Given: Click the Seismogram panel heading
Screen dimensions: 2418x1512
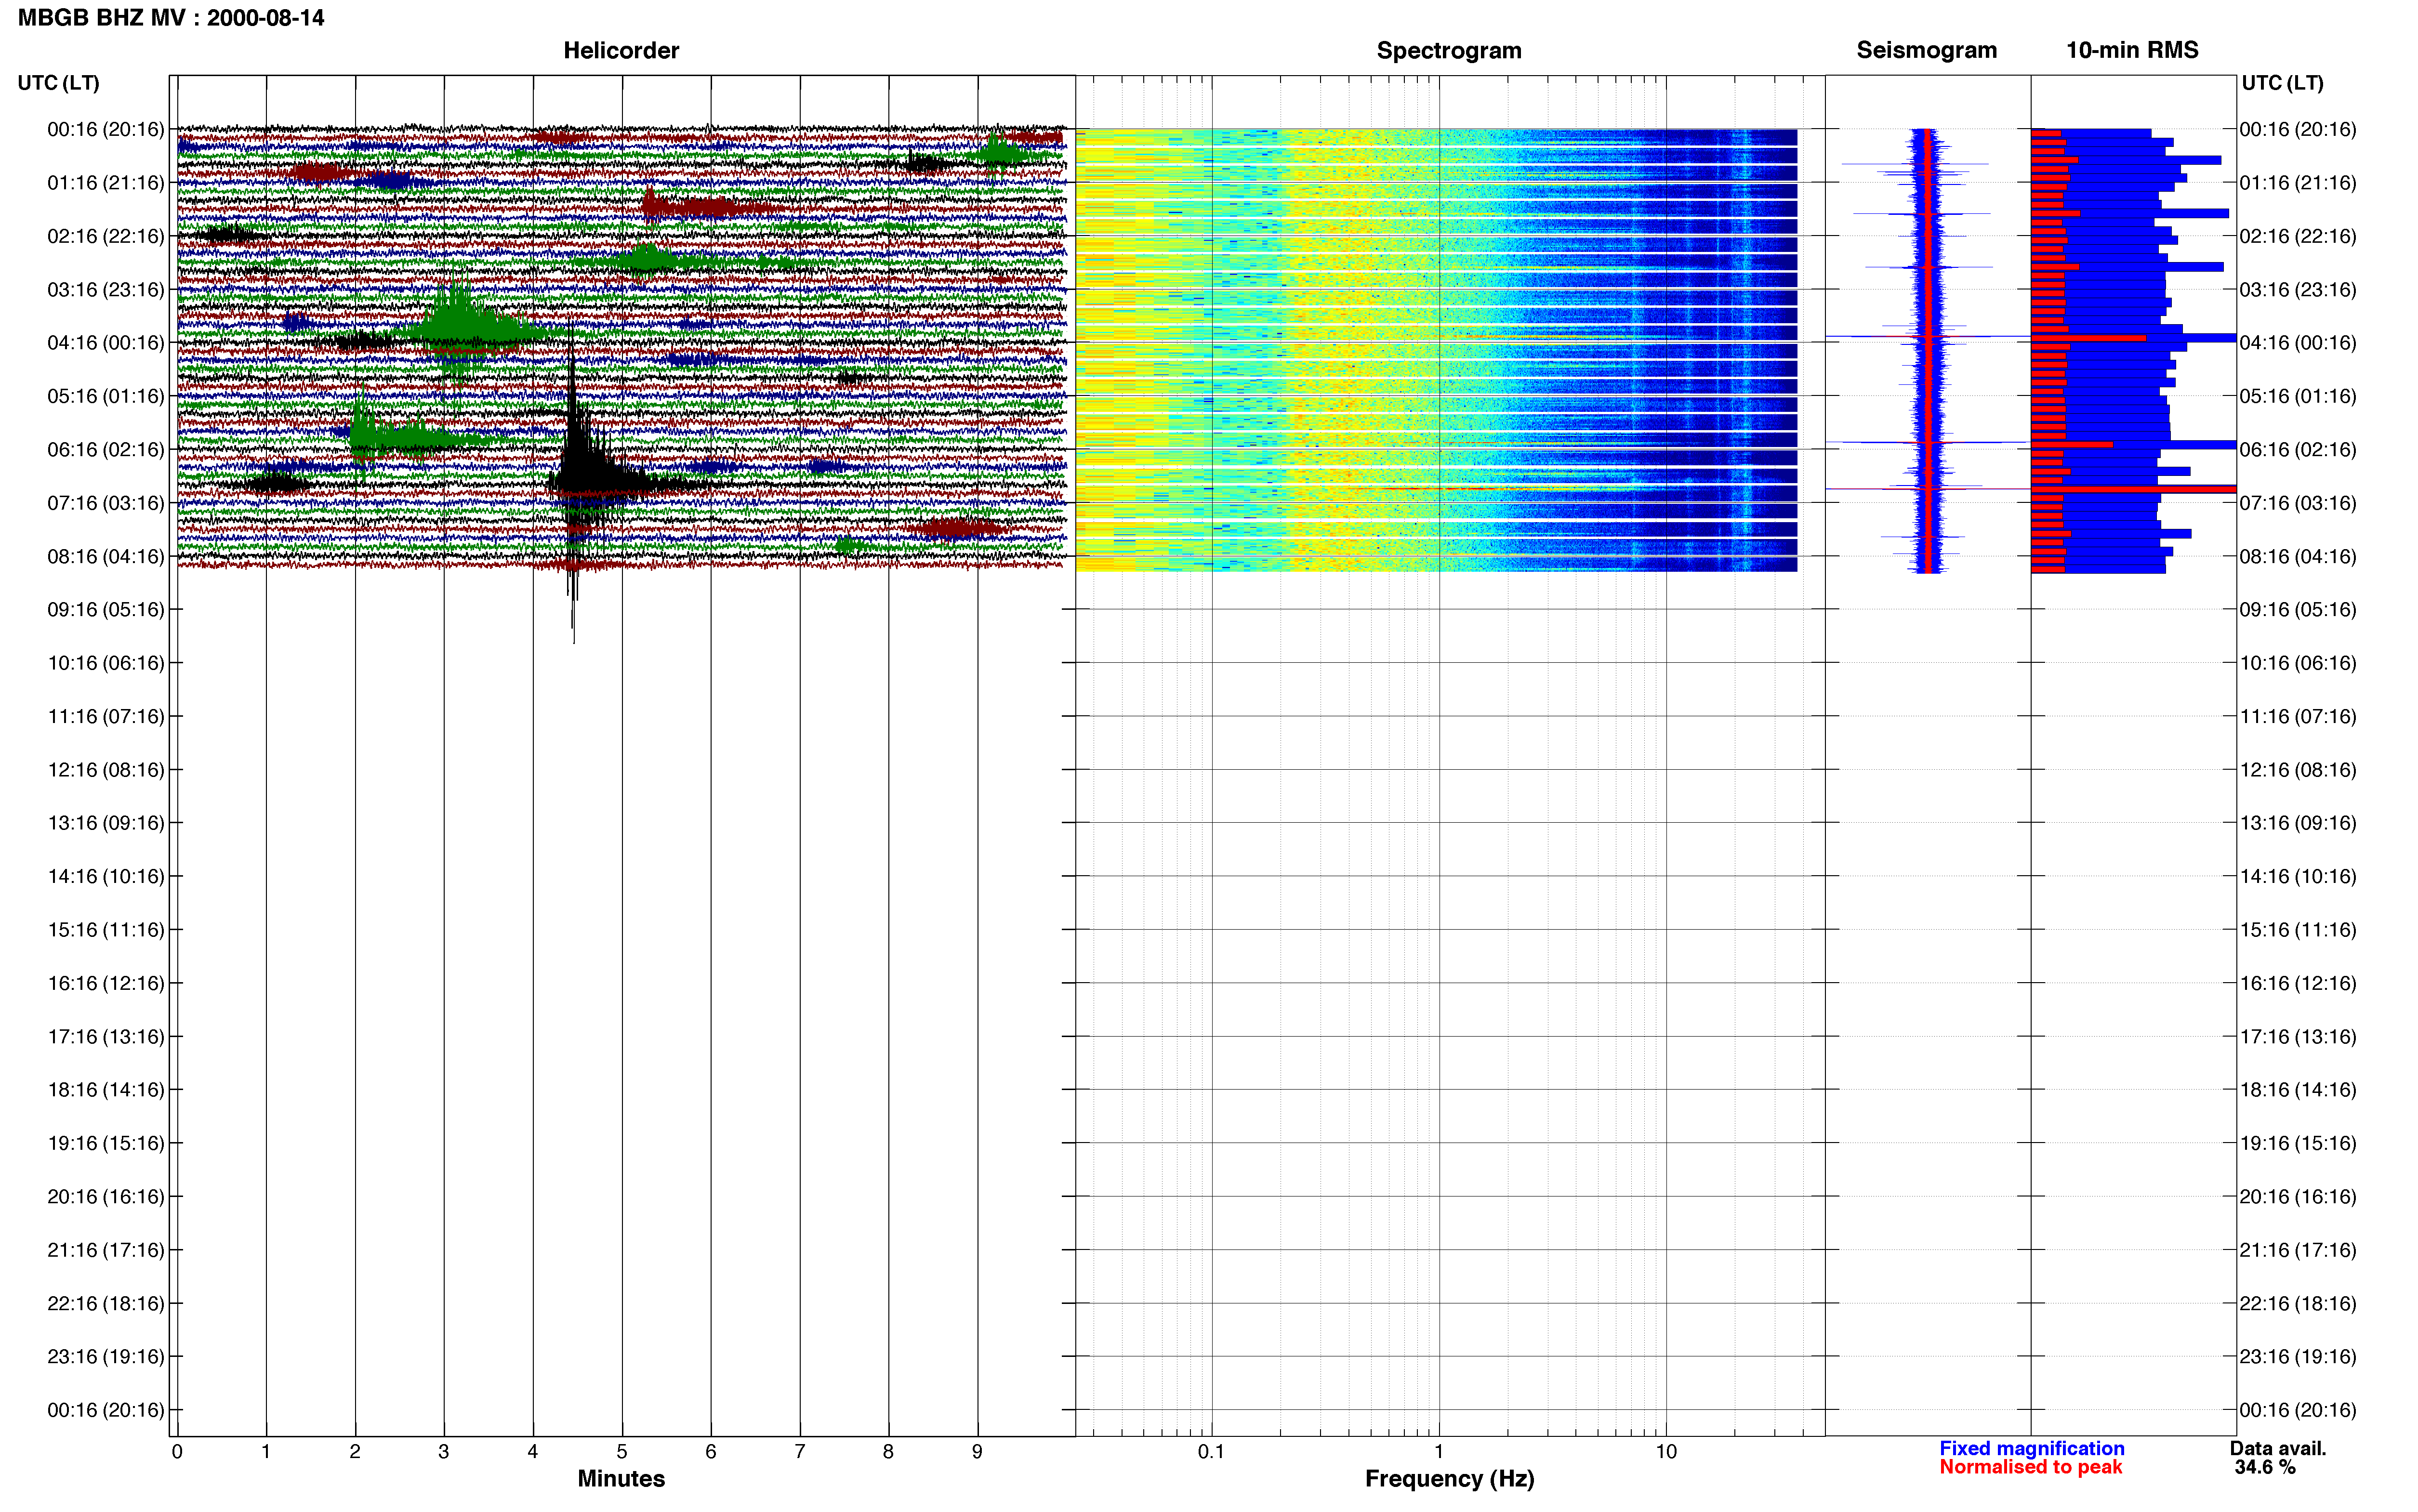Looking at the screenshot, I should [x=1926, y=50].
